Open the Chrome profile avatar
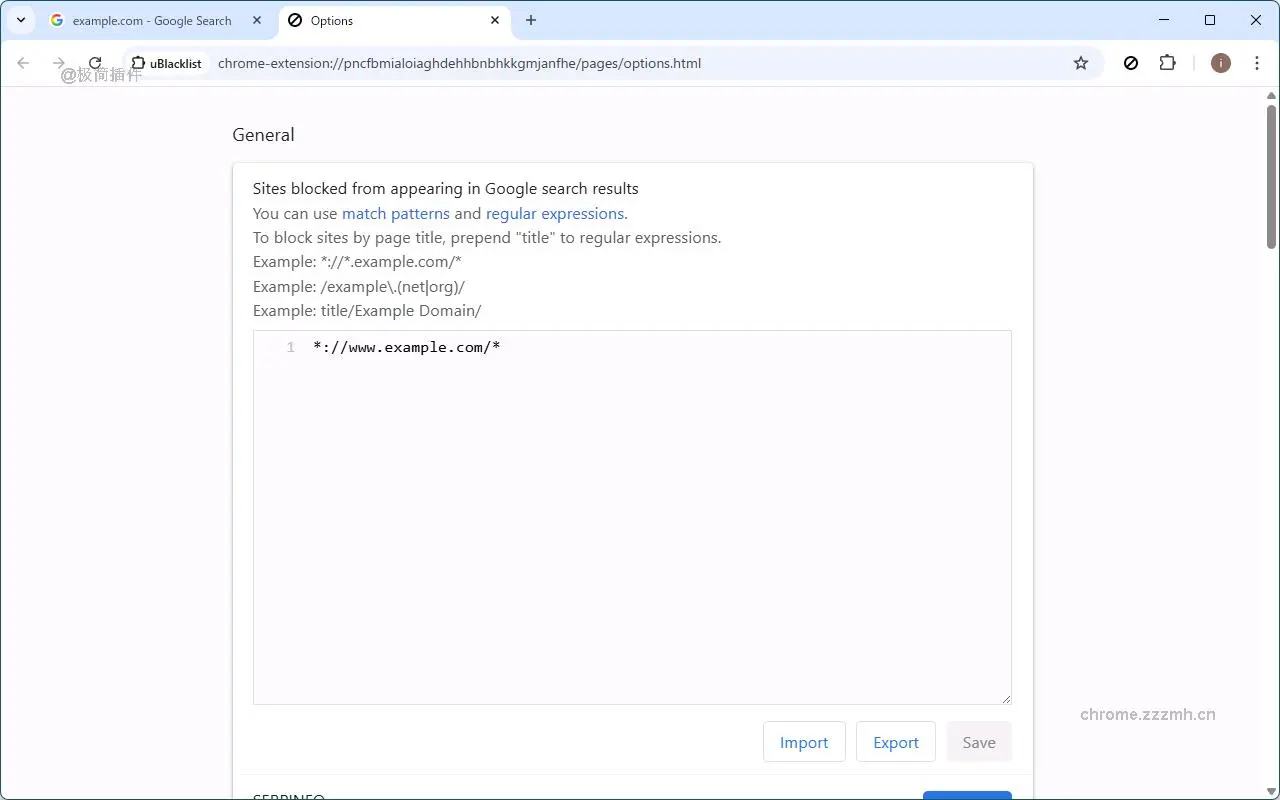 pyautogui.click(x=1220, y=62)
